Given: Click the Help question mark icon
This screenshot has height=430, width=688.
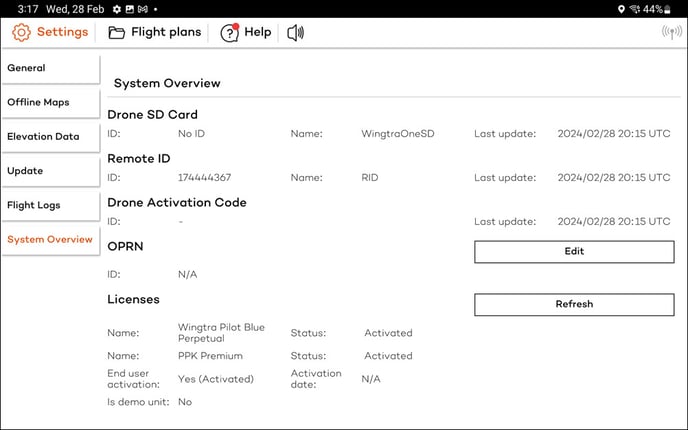Looking at the screenshot, I should point(229,32).
